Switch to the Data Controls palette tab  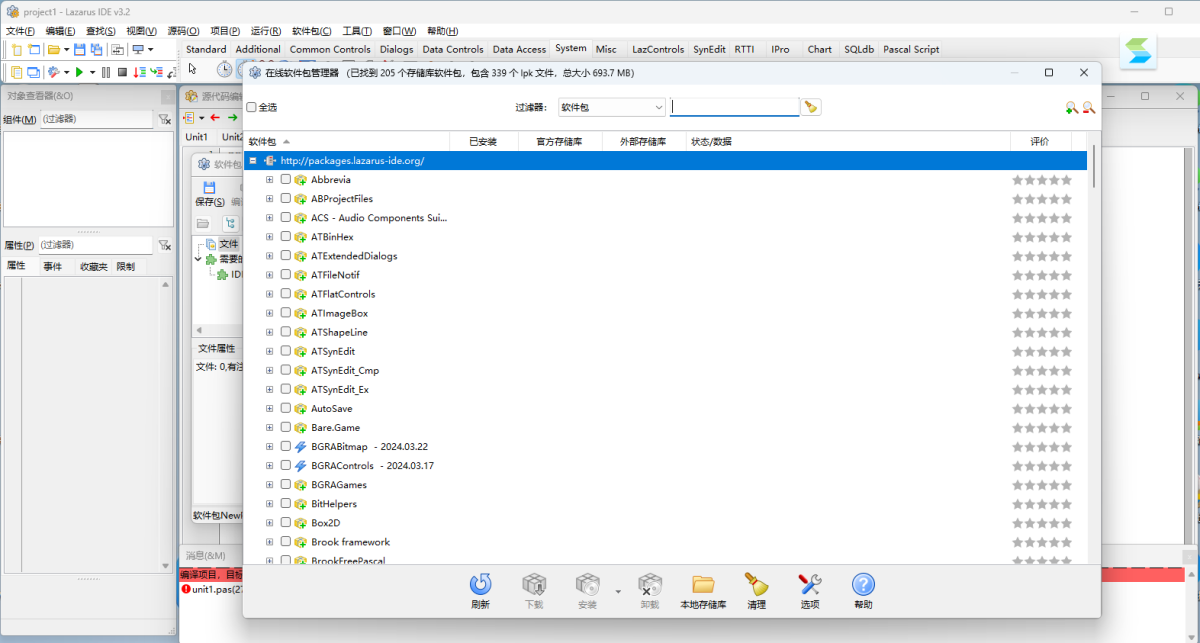pyautogui.click(x=452, y=49)
